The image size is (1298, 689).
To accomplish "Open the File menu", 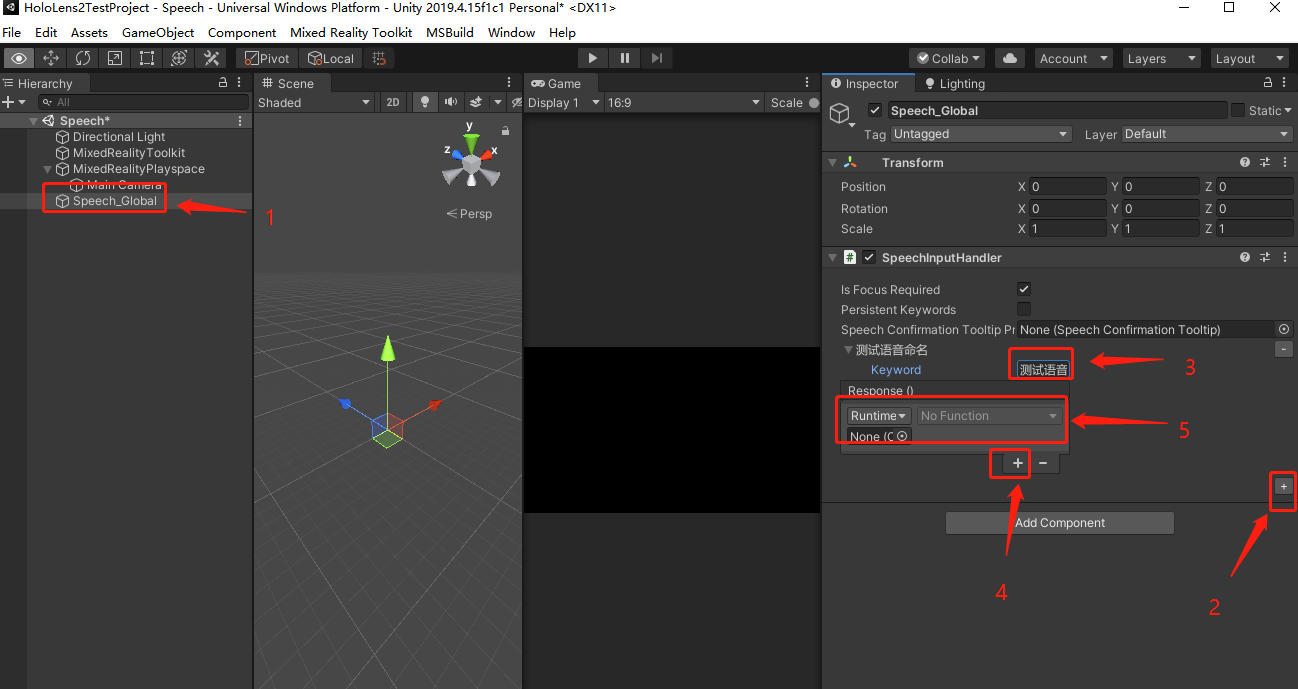I will [x=12, y=32].
